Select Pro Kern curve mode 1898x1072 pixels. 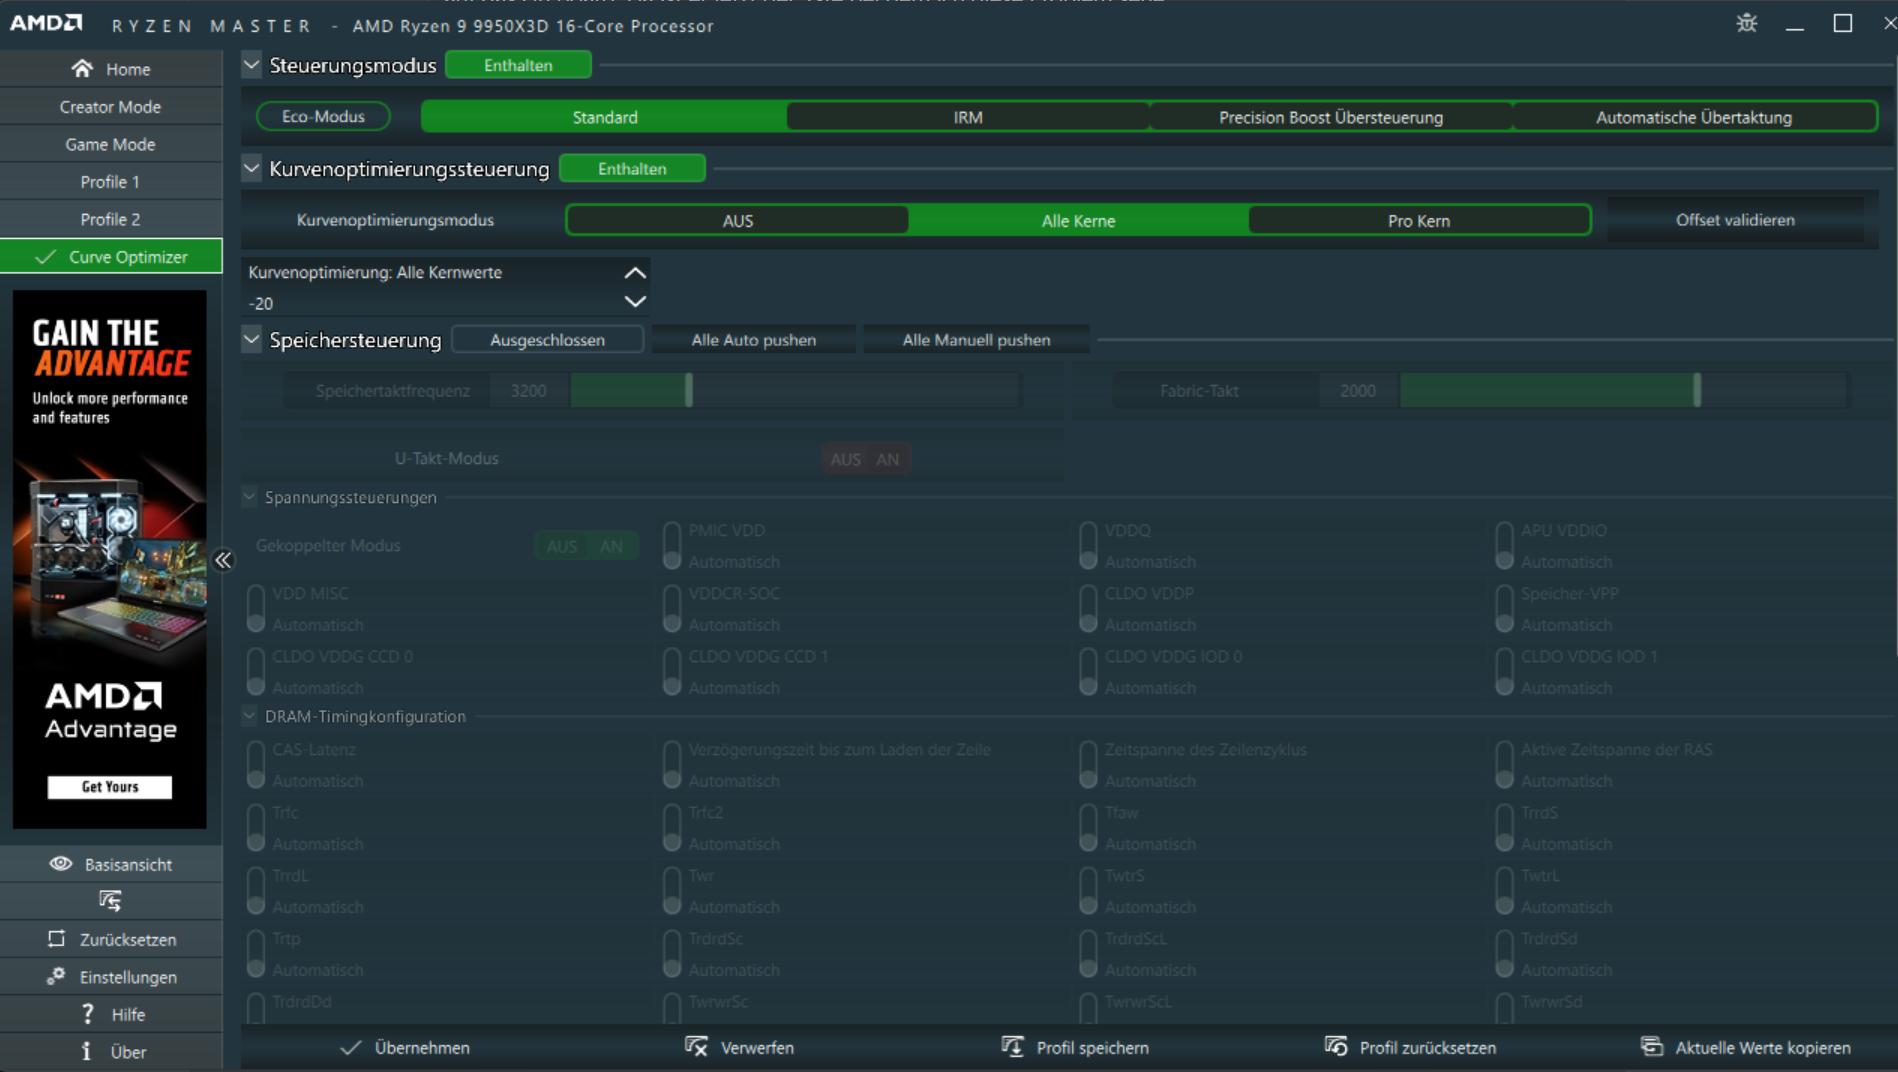(1419, 220)
